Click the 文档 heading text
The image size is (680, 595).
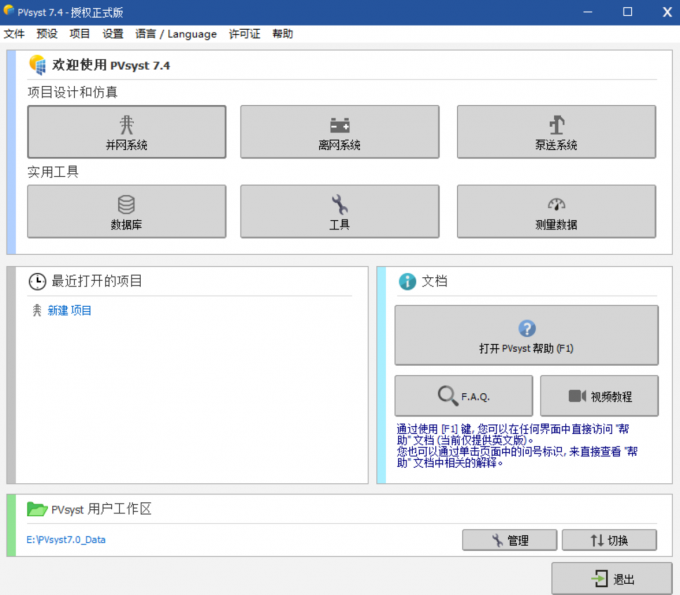[435, 281]
